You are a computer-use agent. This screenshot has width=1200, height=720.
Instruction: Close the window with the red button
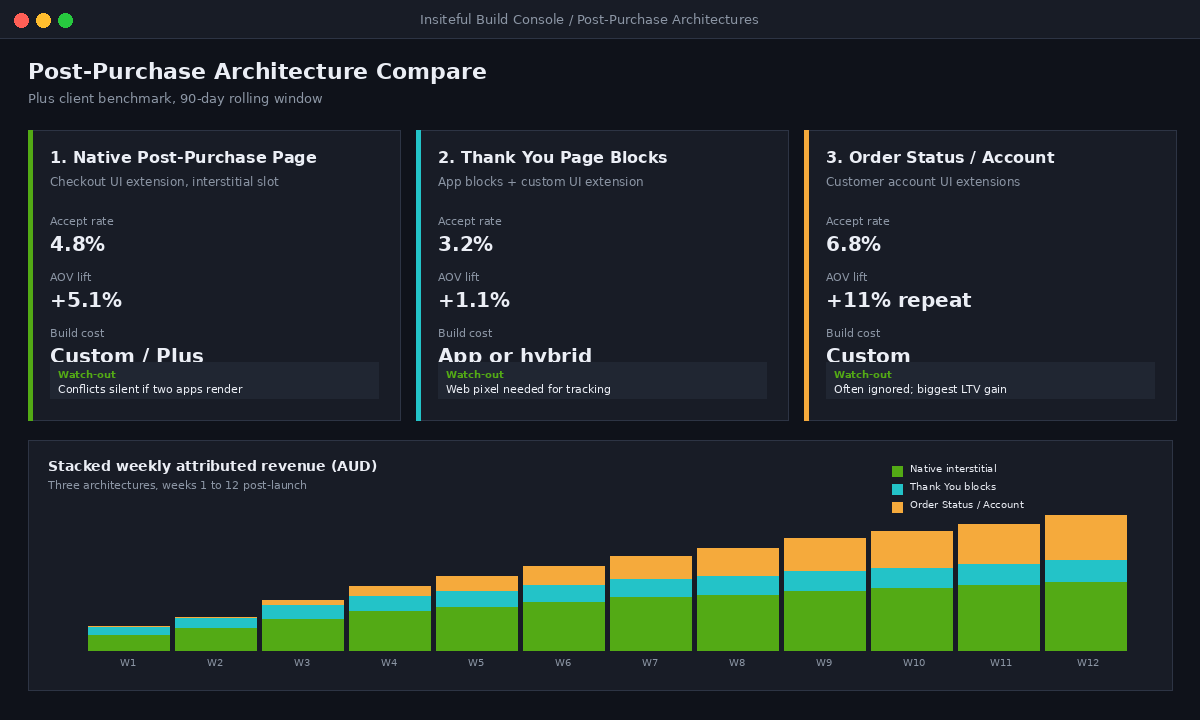21,20
